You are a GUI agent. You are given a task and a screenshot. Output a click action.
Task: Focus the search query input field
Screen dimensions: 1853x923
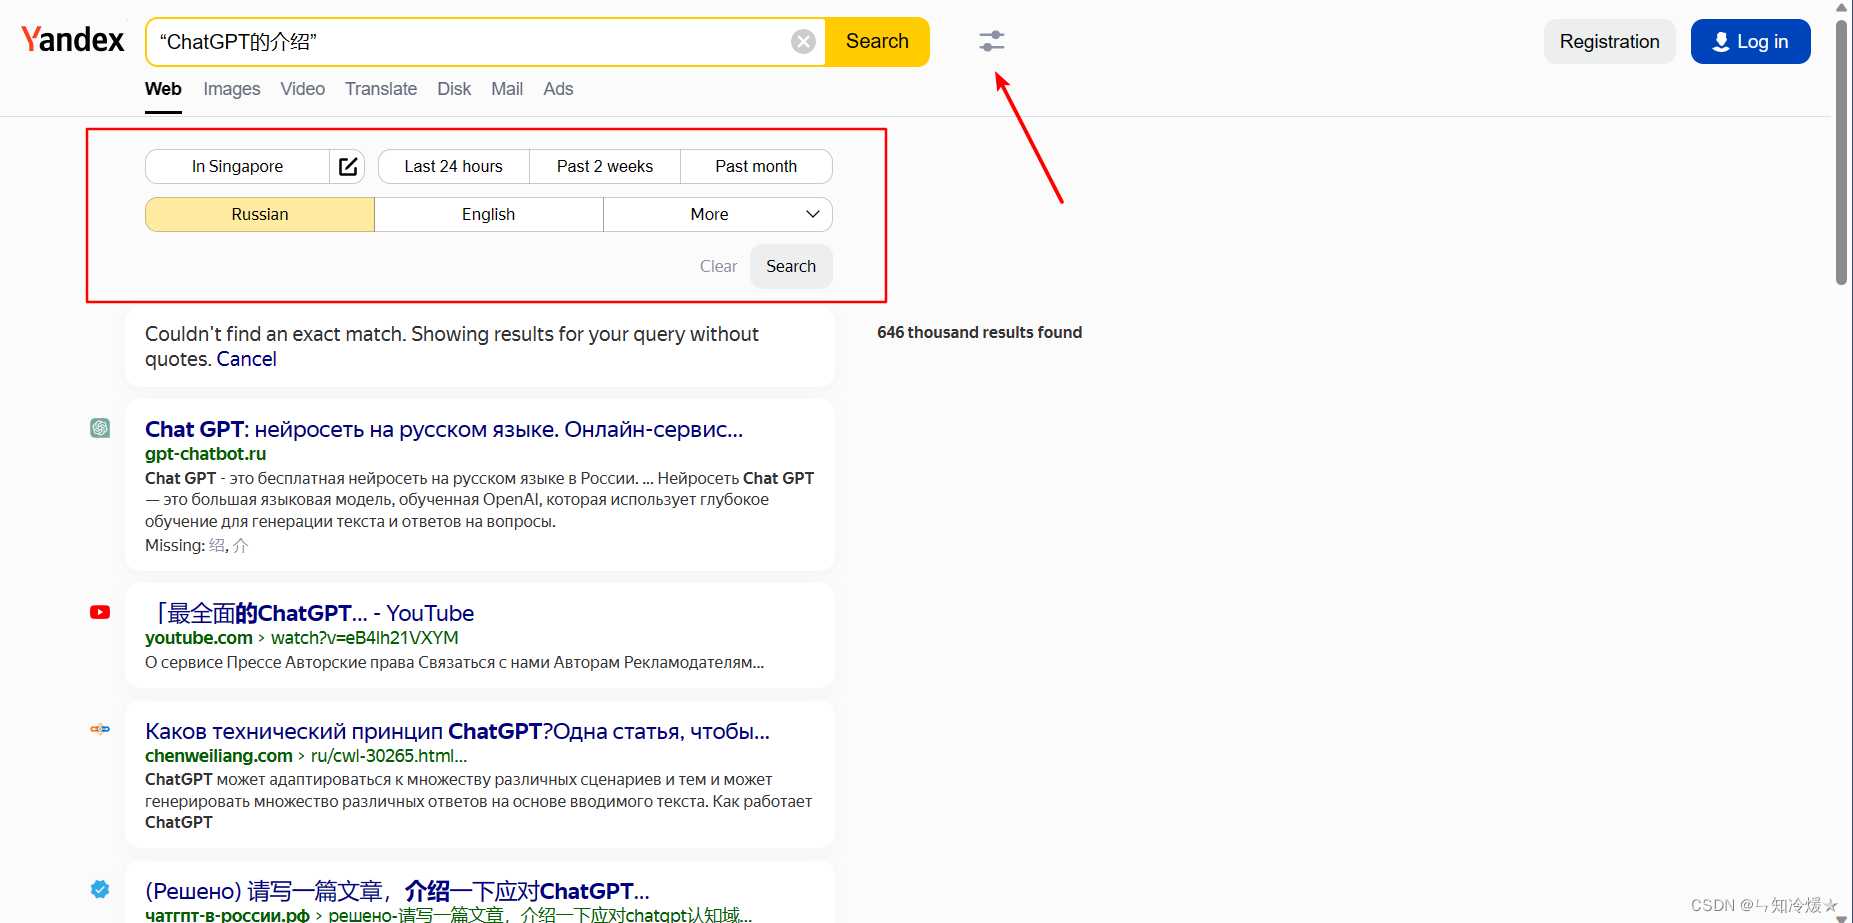[470, 42]
